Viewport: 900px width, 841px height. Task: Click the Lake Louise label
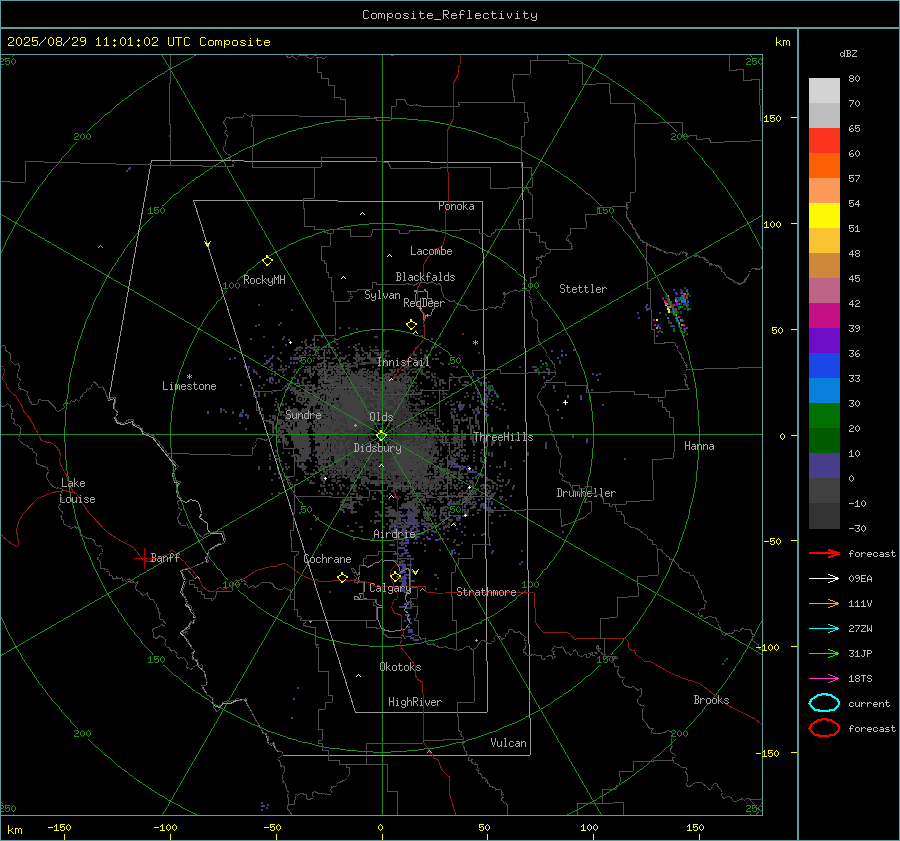(77, 491)
